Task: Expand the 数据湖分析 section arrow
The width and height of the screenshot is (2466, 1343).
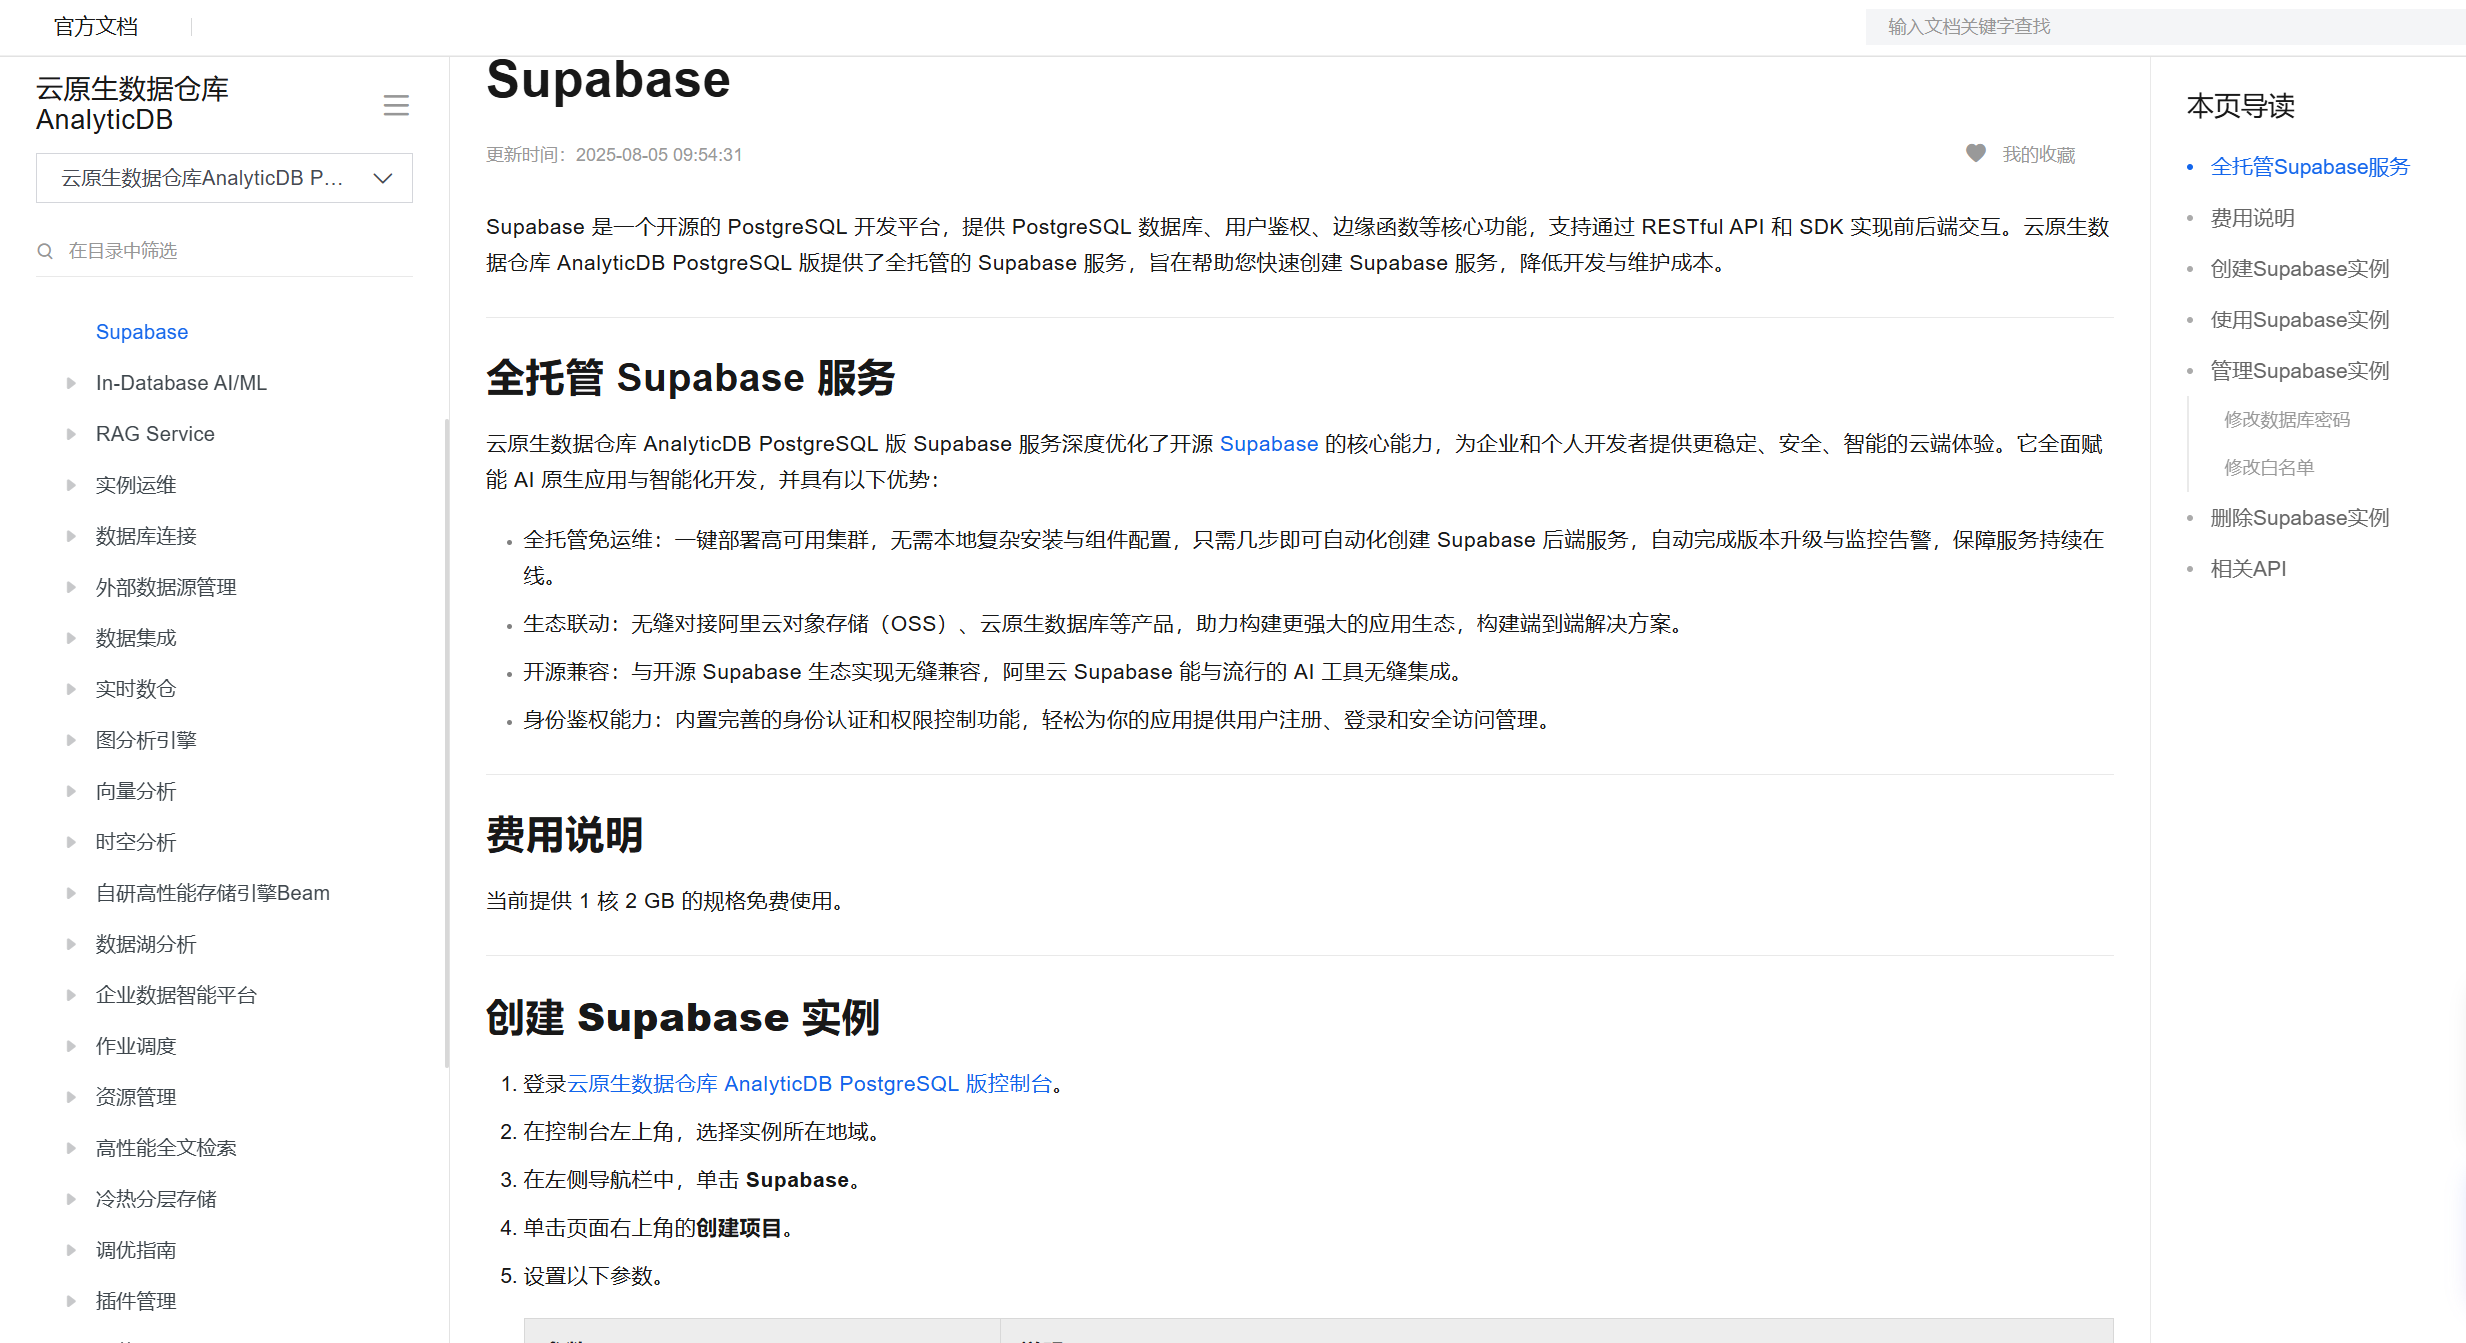Action: pos(71,944)
